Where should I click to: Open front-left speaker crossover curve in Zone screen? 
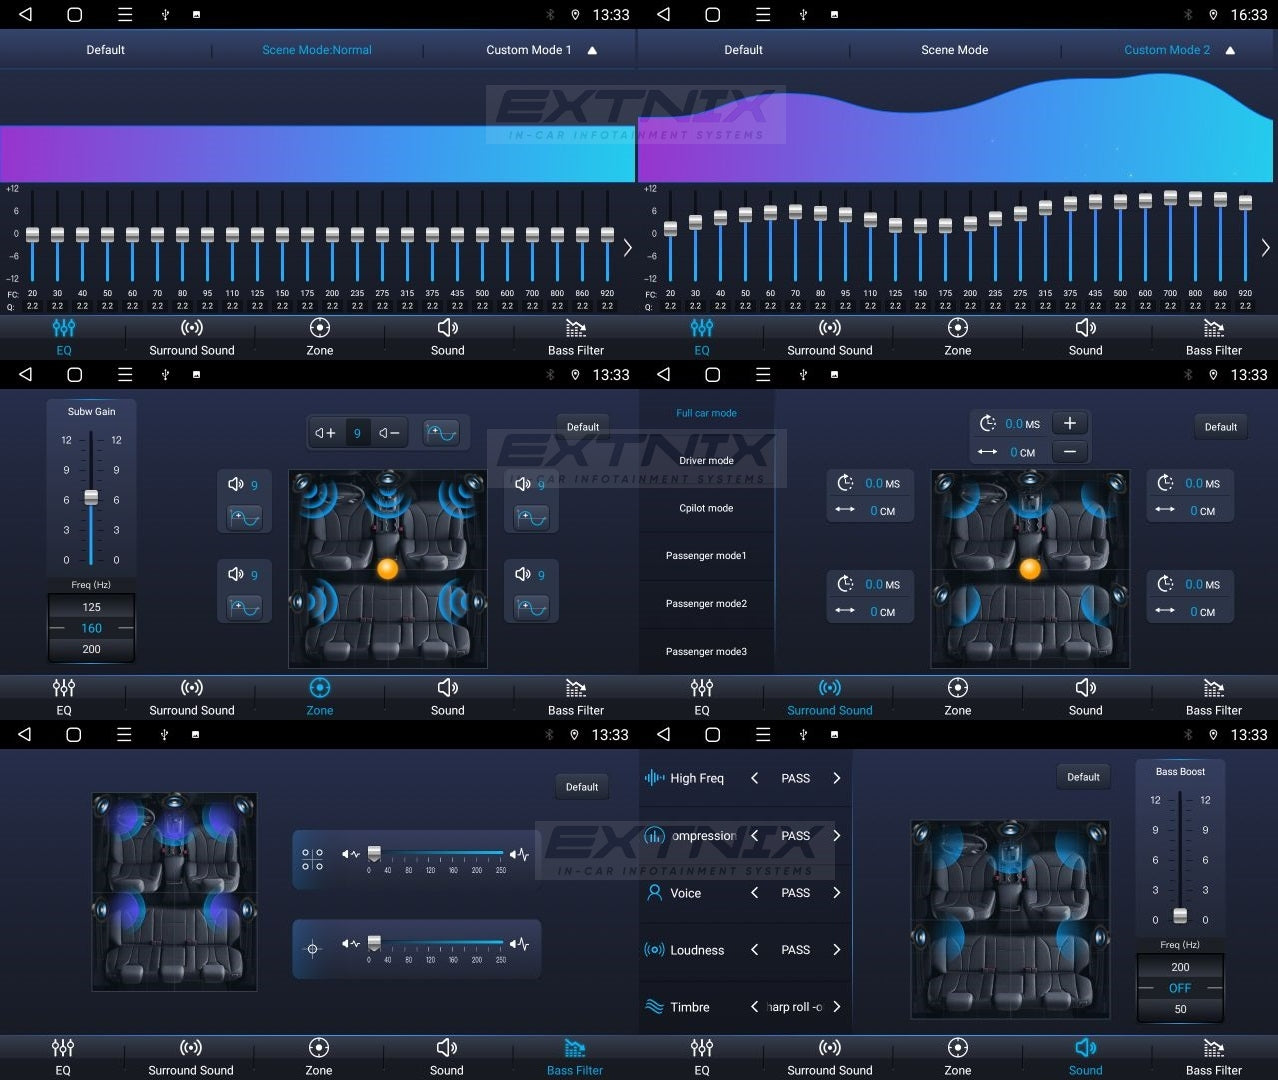coord(244,518)
